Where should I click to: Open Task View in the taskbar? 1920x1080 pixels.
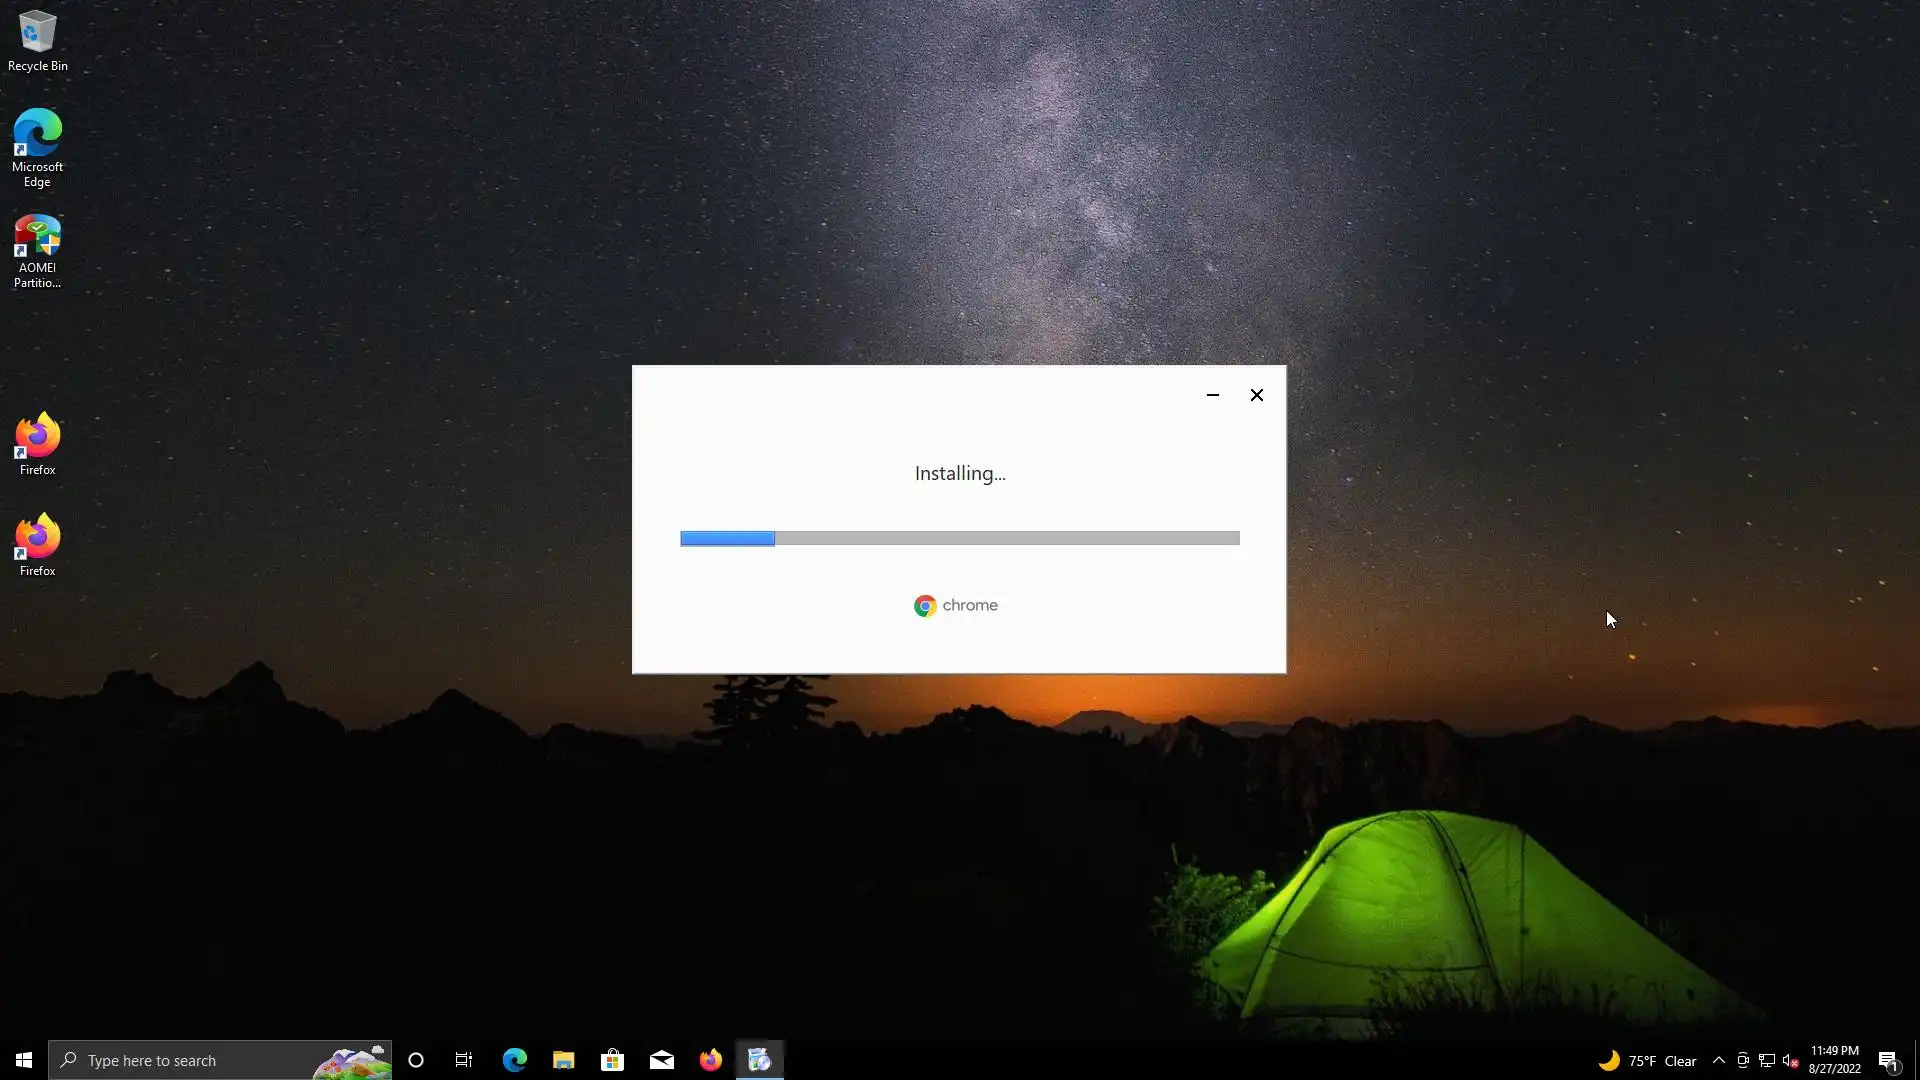click(x=464, y=1060)
